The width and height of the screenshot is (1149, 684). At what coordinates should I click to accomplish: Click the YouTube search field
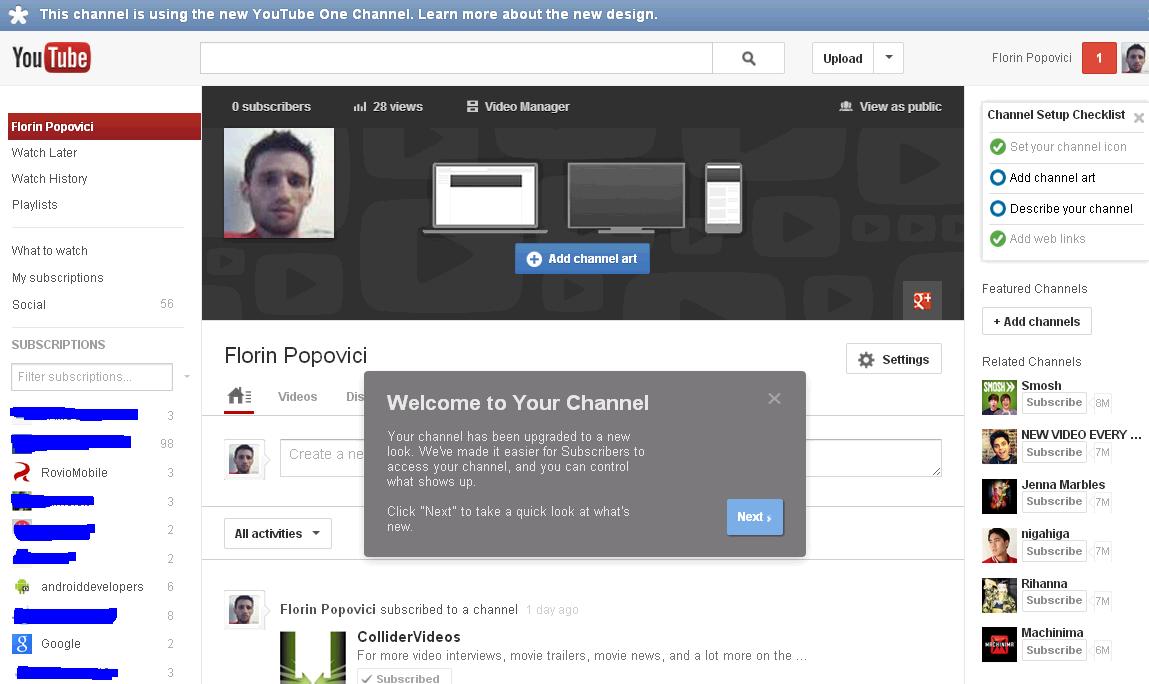(456, 58)
